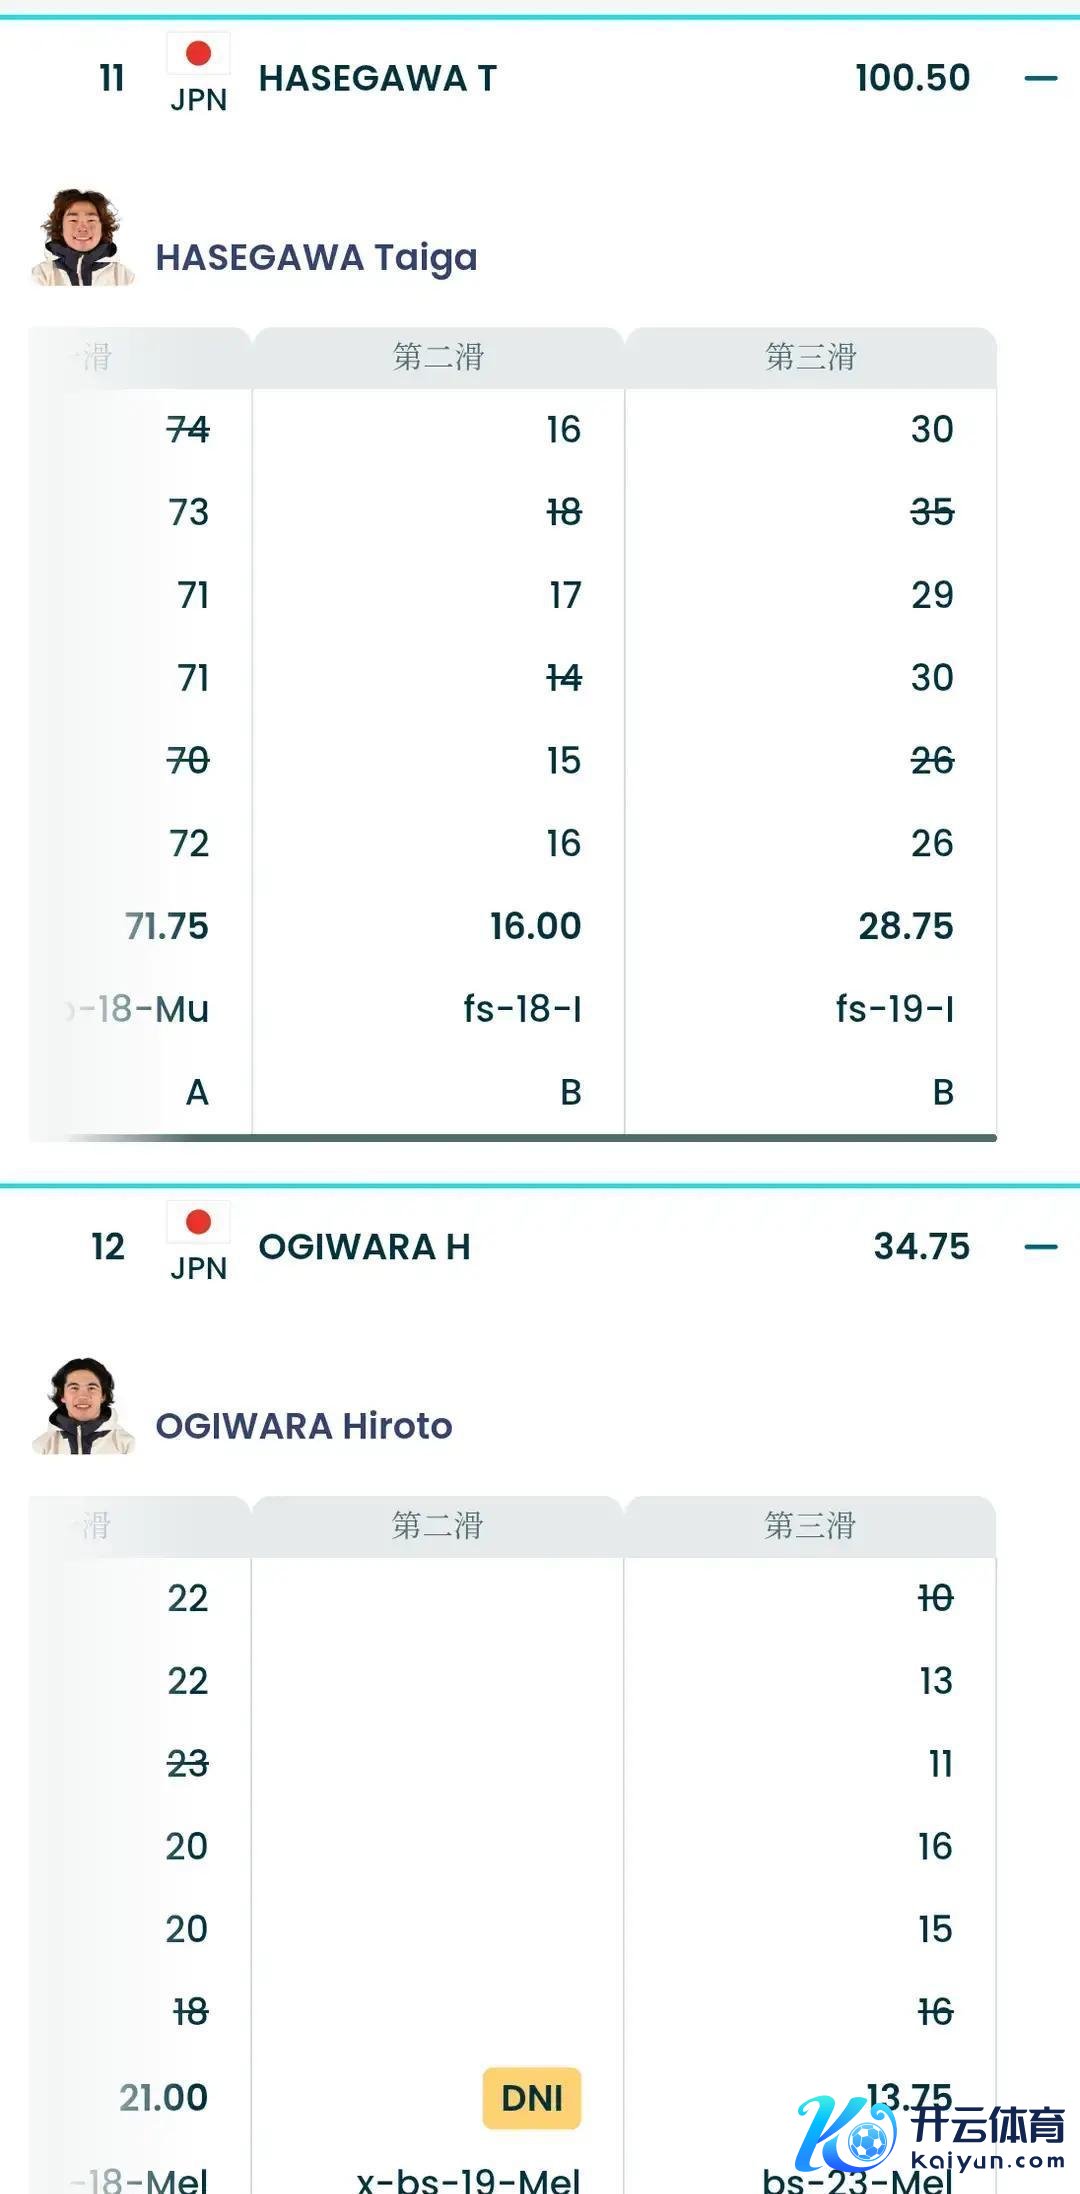Viewport: 1080px width, 2194px height.
Task: Open OGIWARA Hiroto's athlete photo
Action: [82, 1406]
